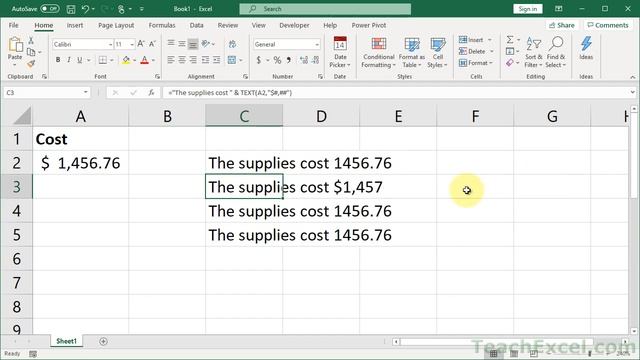640x360 pixels.
Task: Click the New Sheet plus button
Action: point(103,341)
